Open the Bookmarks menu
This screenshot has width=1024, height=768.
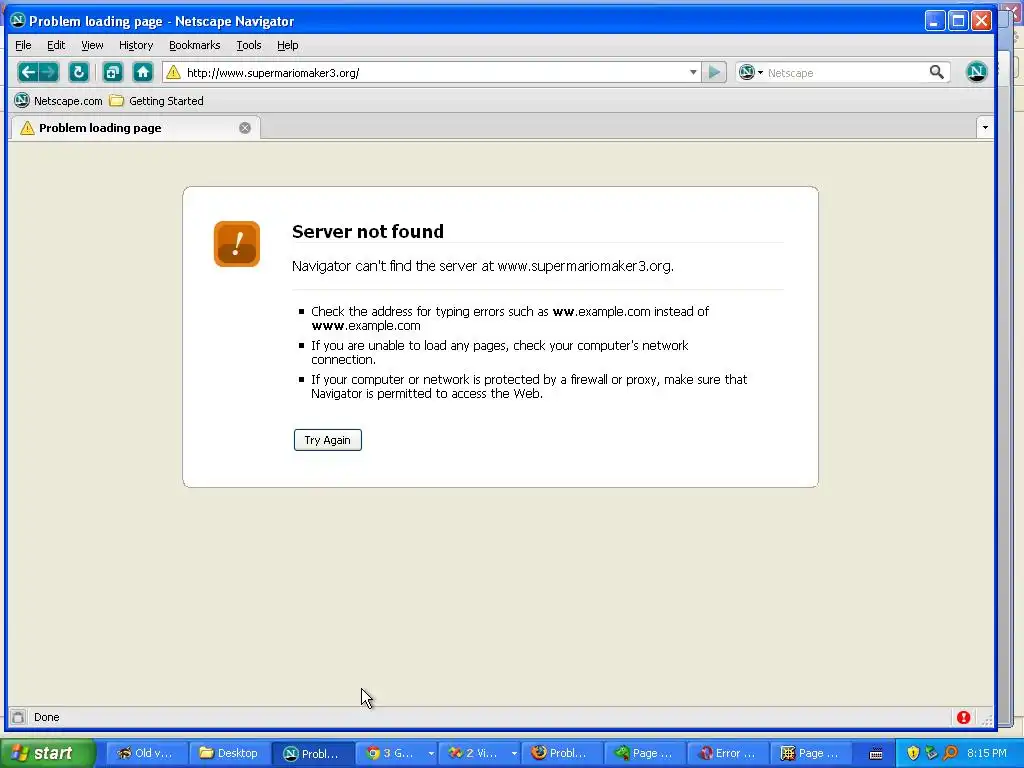pos(195,45)
